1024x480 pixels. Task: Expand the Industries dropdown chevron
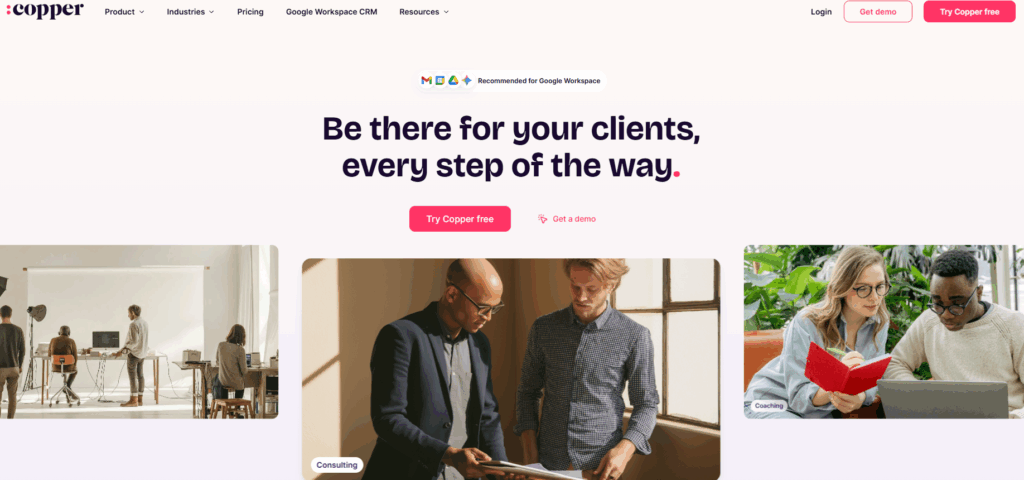tap(212, 12)
